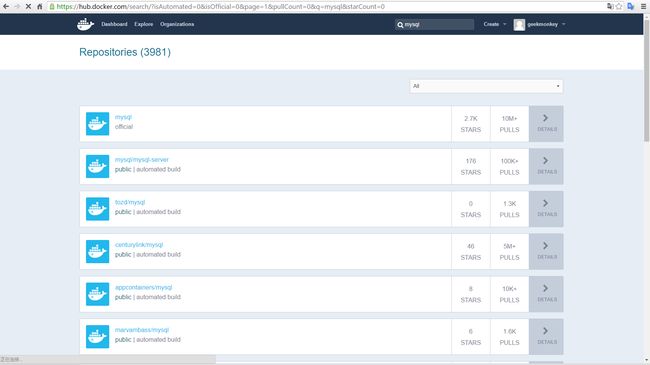Click the 100K+ PULLS count for mysql-server
The width and height of the screenshot is (650, 365).
coord(509,166)
